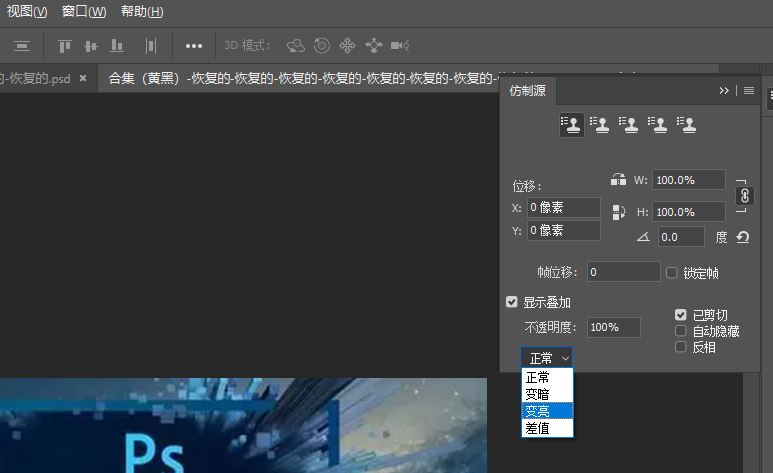This screenshot has width=773, height=473.
Task: Click the 3D 模式 label
Action: [x=247, y=46]
